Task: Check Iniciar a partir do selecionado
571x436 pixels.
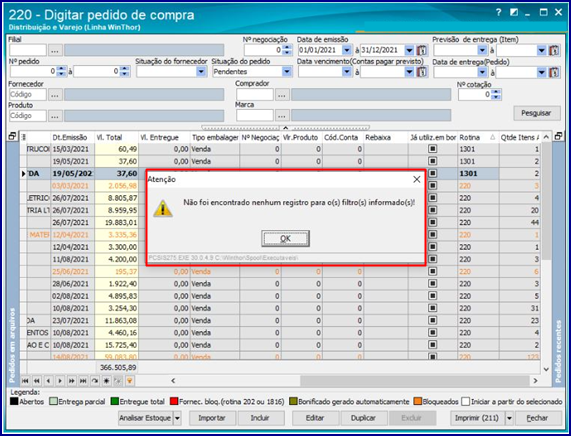Action: (x=465, y=402)
